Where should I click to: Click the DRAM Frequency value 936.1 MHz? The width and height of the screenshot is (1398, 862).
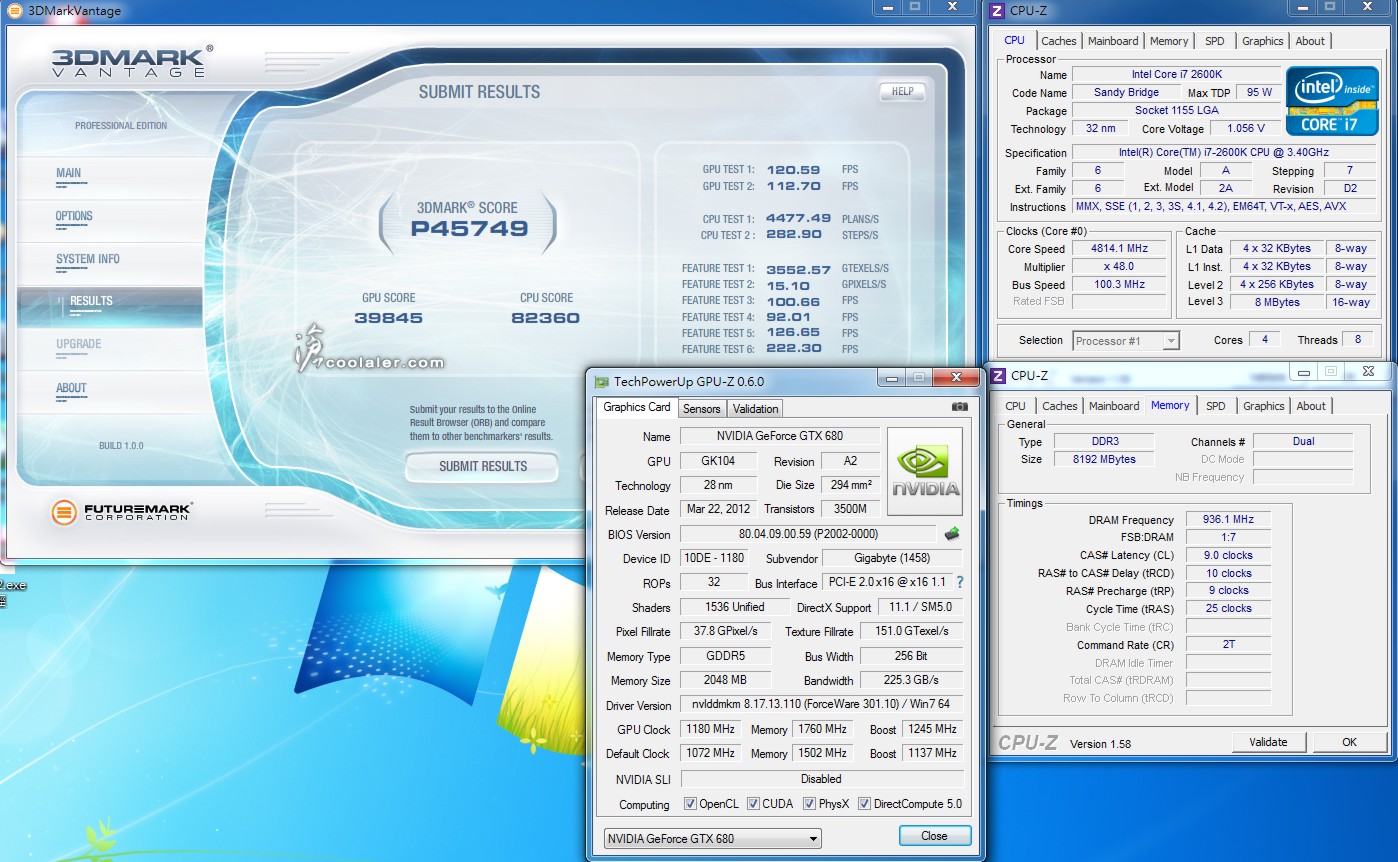(1229, 520)
